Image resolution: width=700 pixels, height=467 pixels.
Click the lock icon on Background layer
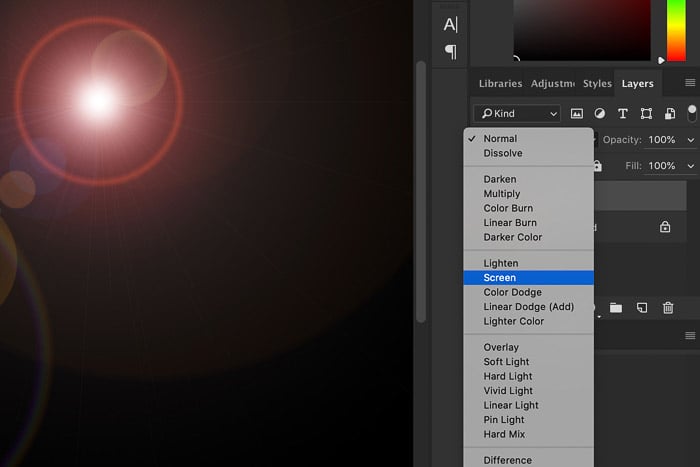pyautogui.click(x=665, y=227)
